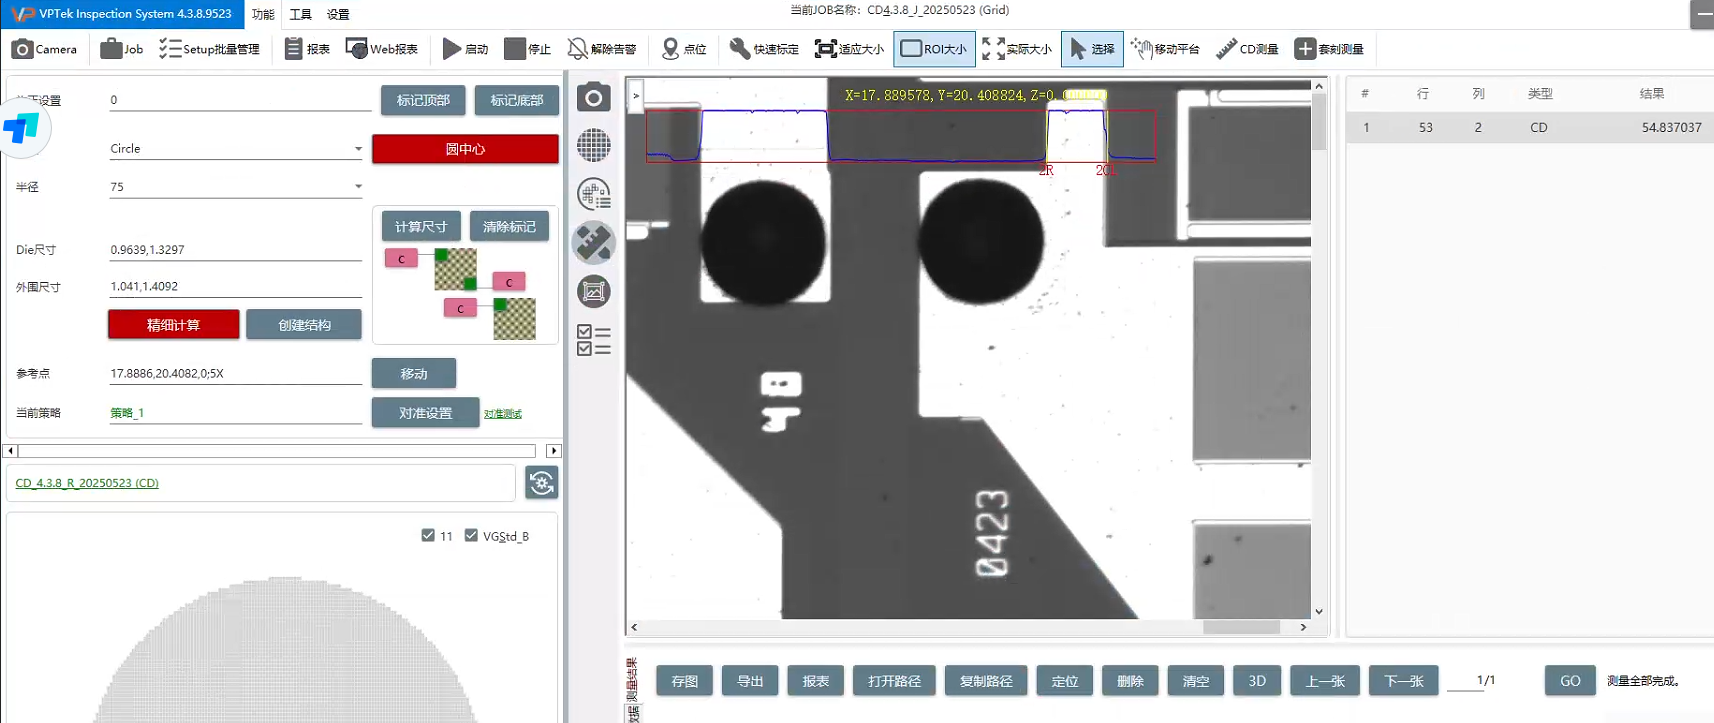Capture an image with the side camera icon
Screen dimensions: 1714x723
point(594,97)
